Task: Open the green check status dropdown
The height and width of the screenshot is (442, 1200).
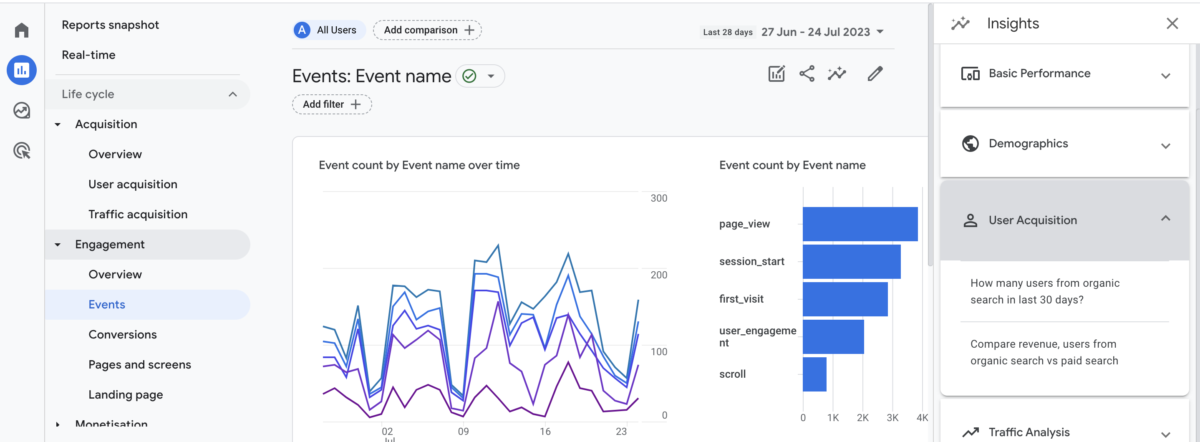Action: click(x=481, y=76)
